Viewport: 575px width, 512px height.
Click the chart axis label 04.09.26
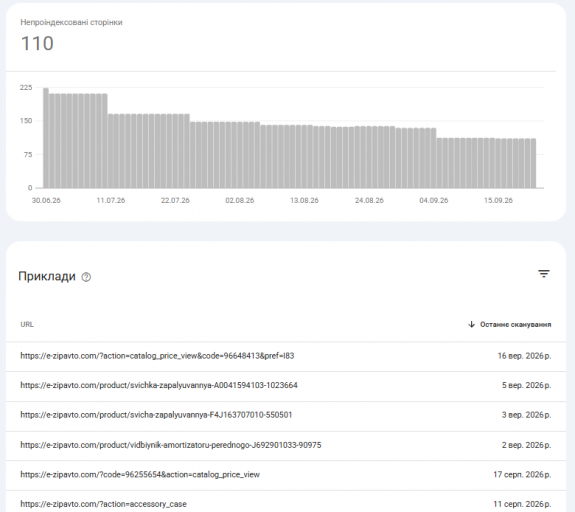pos(434,201)
